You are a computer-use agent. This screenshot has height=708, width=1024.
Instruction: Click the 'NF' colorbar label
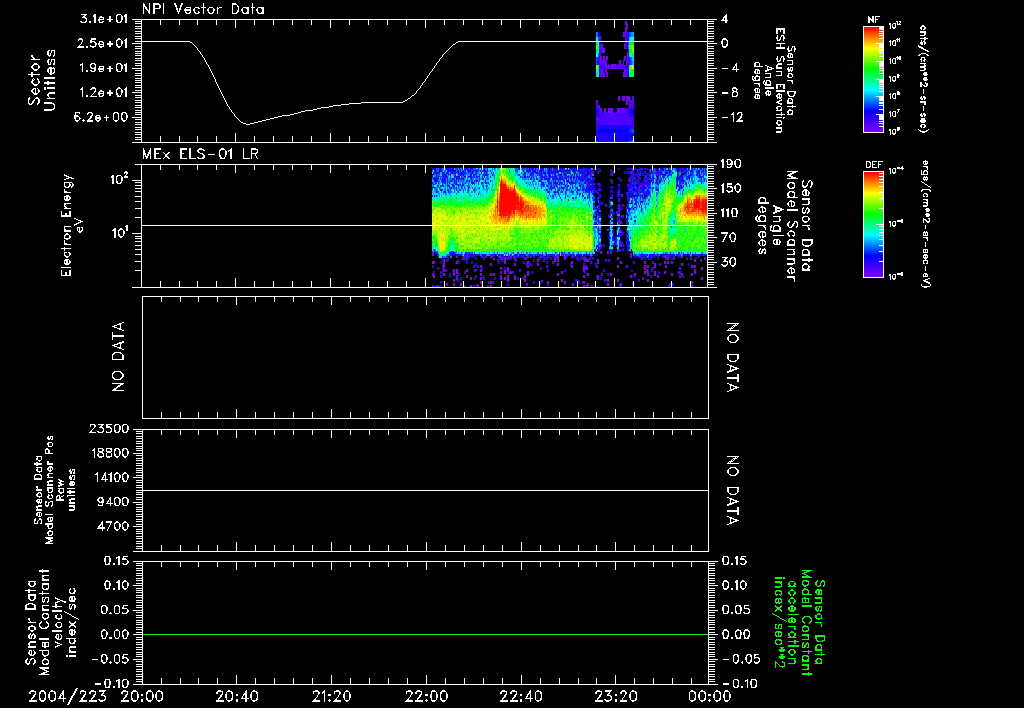[x=873, y=20]
